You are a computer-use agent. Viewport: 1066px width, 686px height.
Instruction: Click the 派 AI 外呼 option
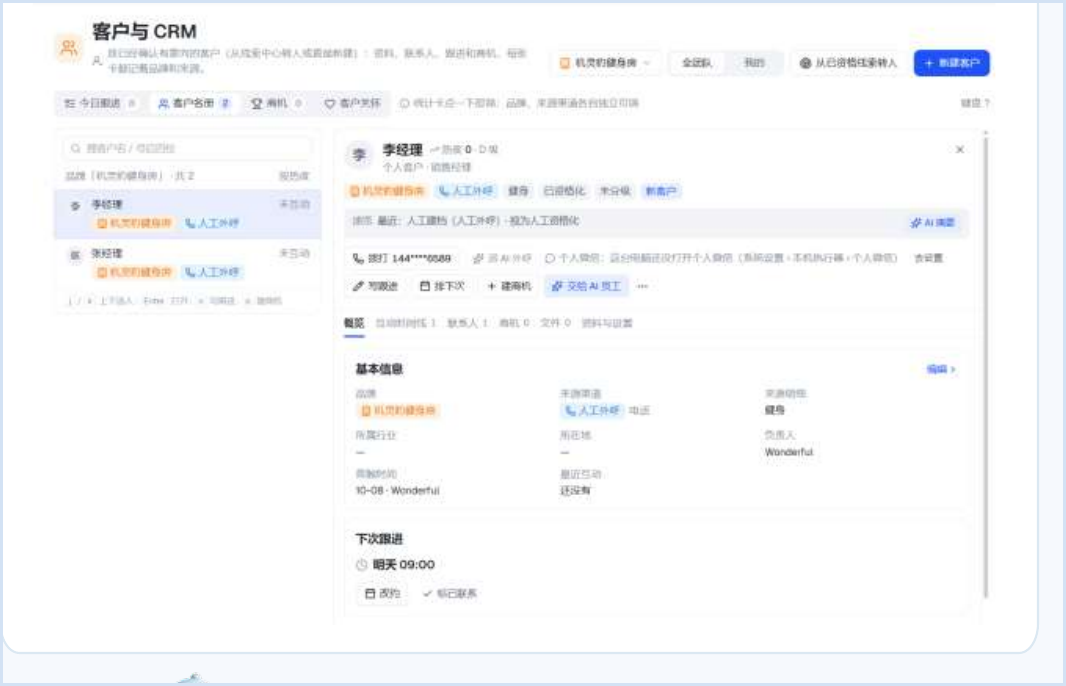tap(502, 258)
